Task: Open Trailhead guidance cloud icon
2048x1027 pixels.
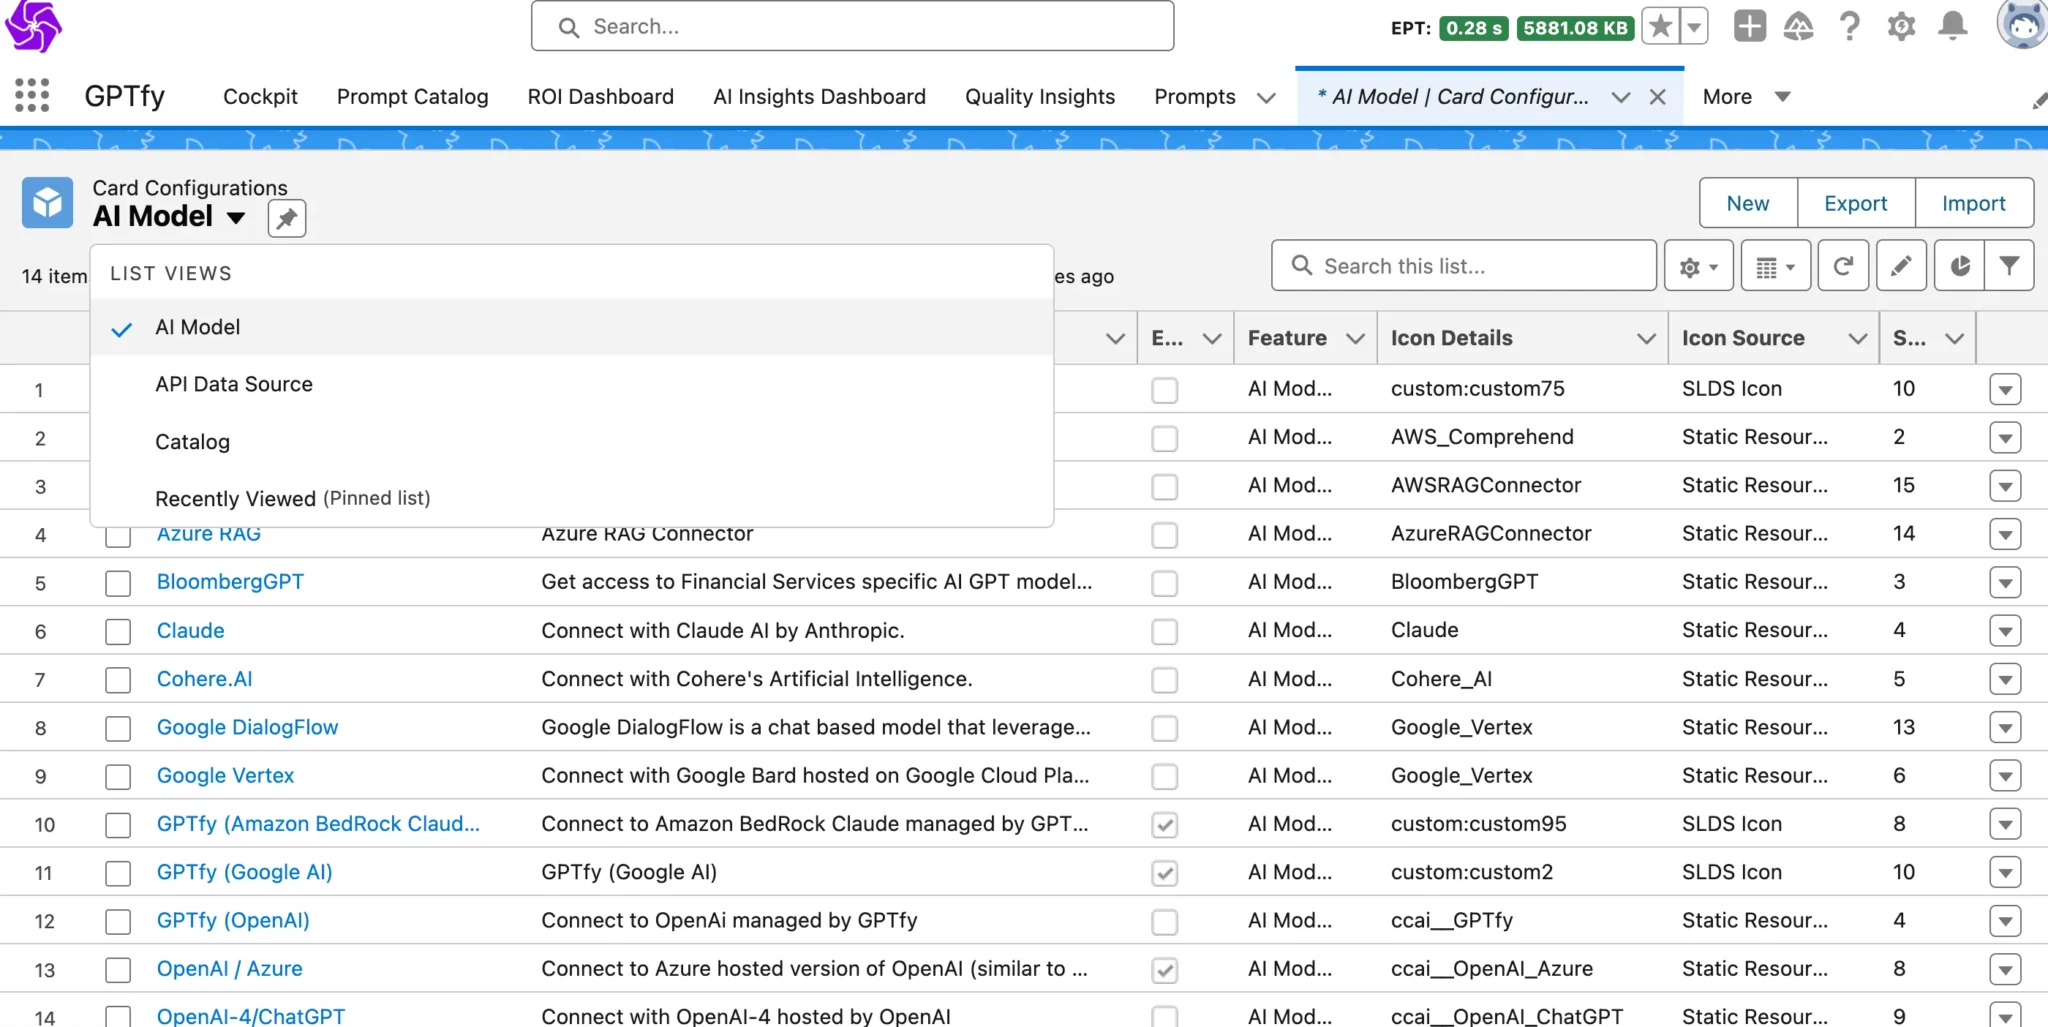Action: pyautogui.click(x=1799, y=27)
